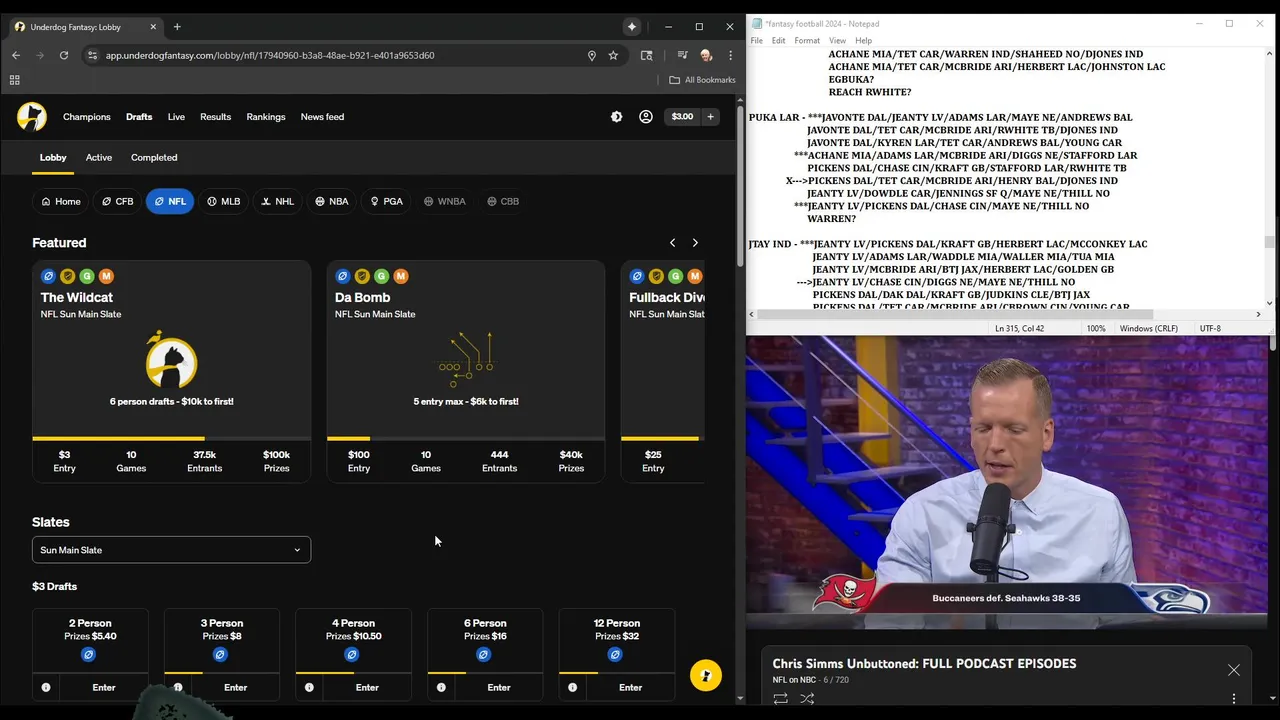The image size is (1280, 720).
Task: Open The Wildcat featured contest card
Action: tap(171, 372)
